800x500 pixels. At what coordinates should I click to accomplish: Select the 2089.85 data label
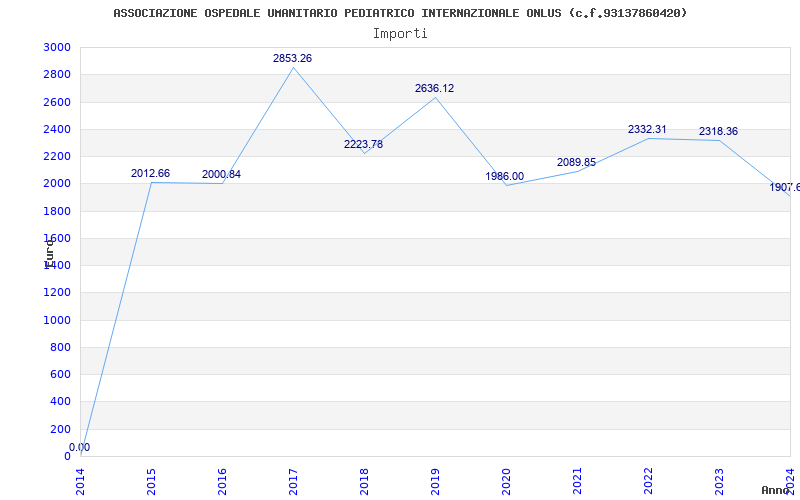click(x=577, y=163)
